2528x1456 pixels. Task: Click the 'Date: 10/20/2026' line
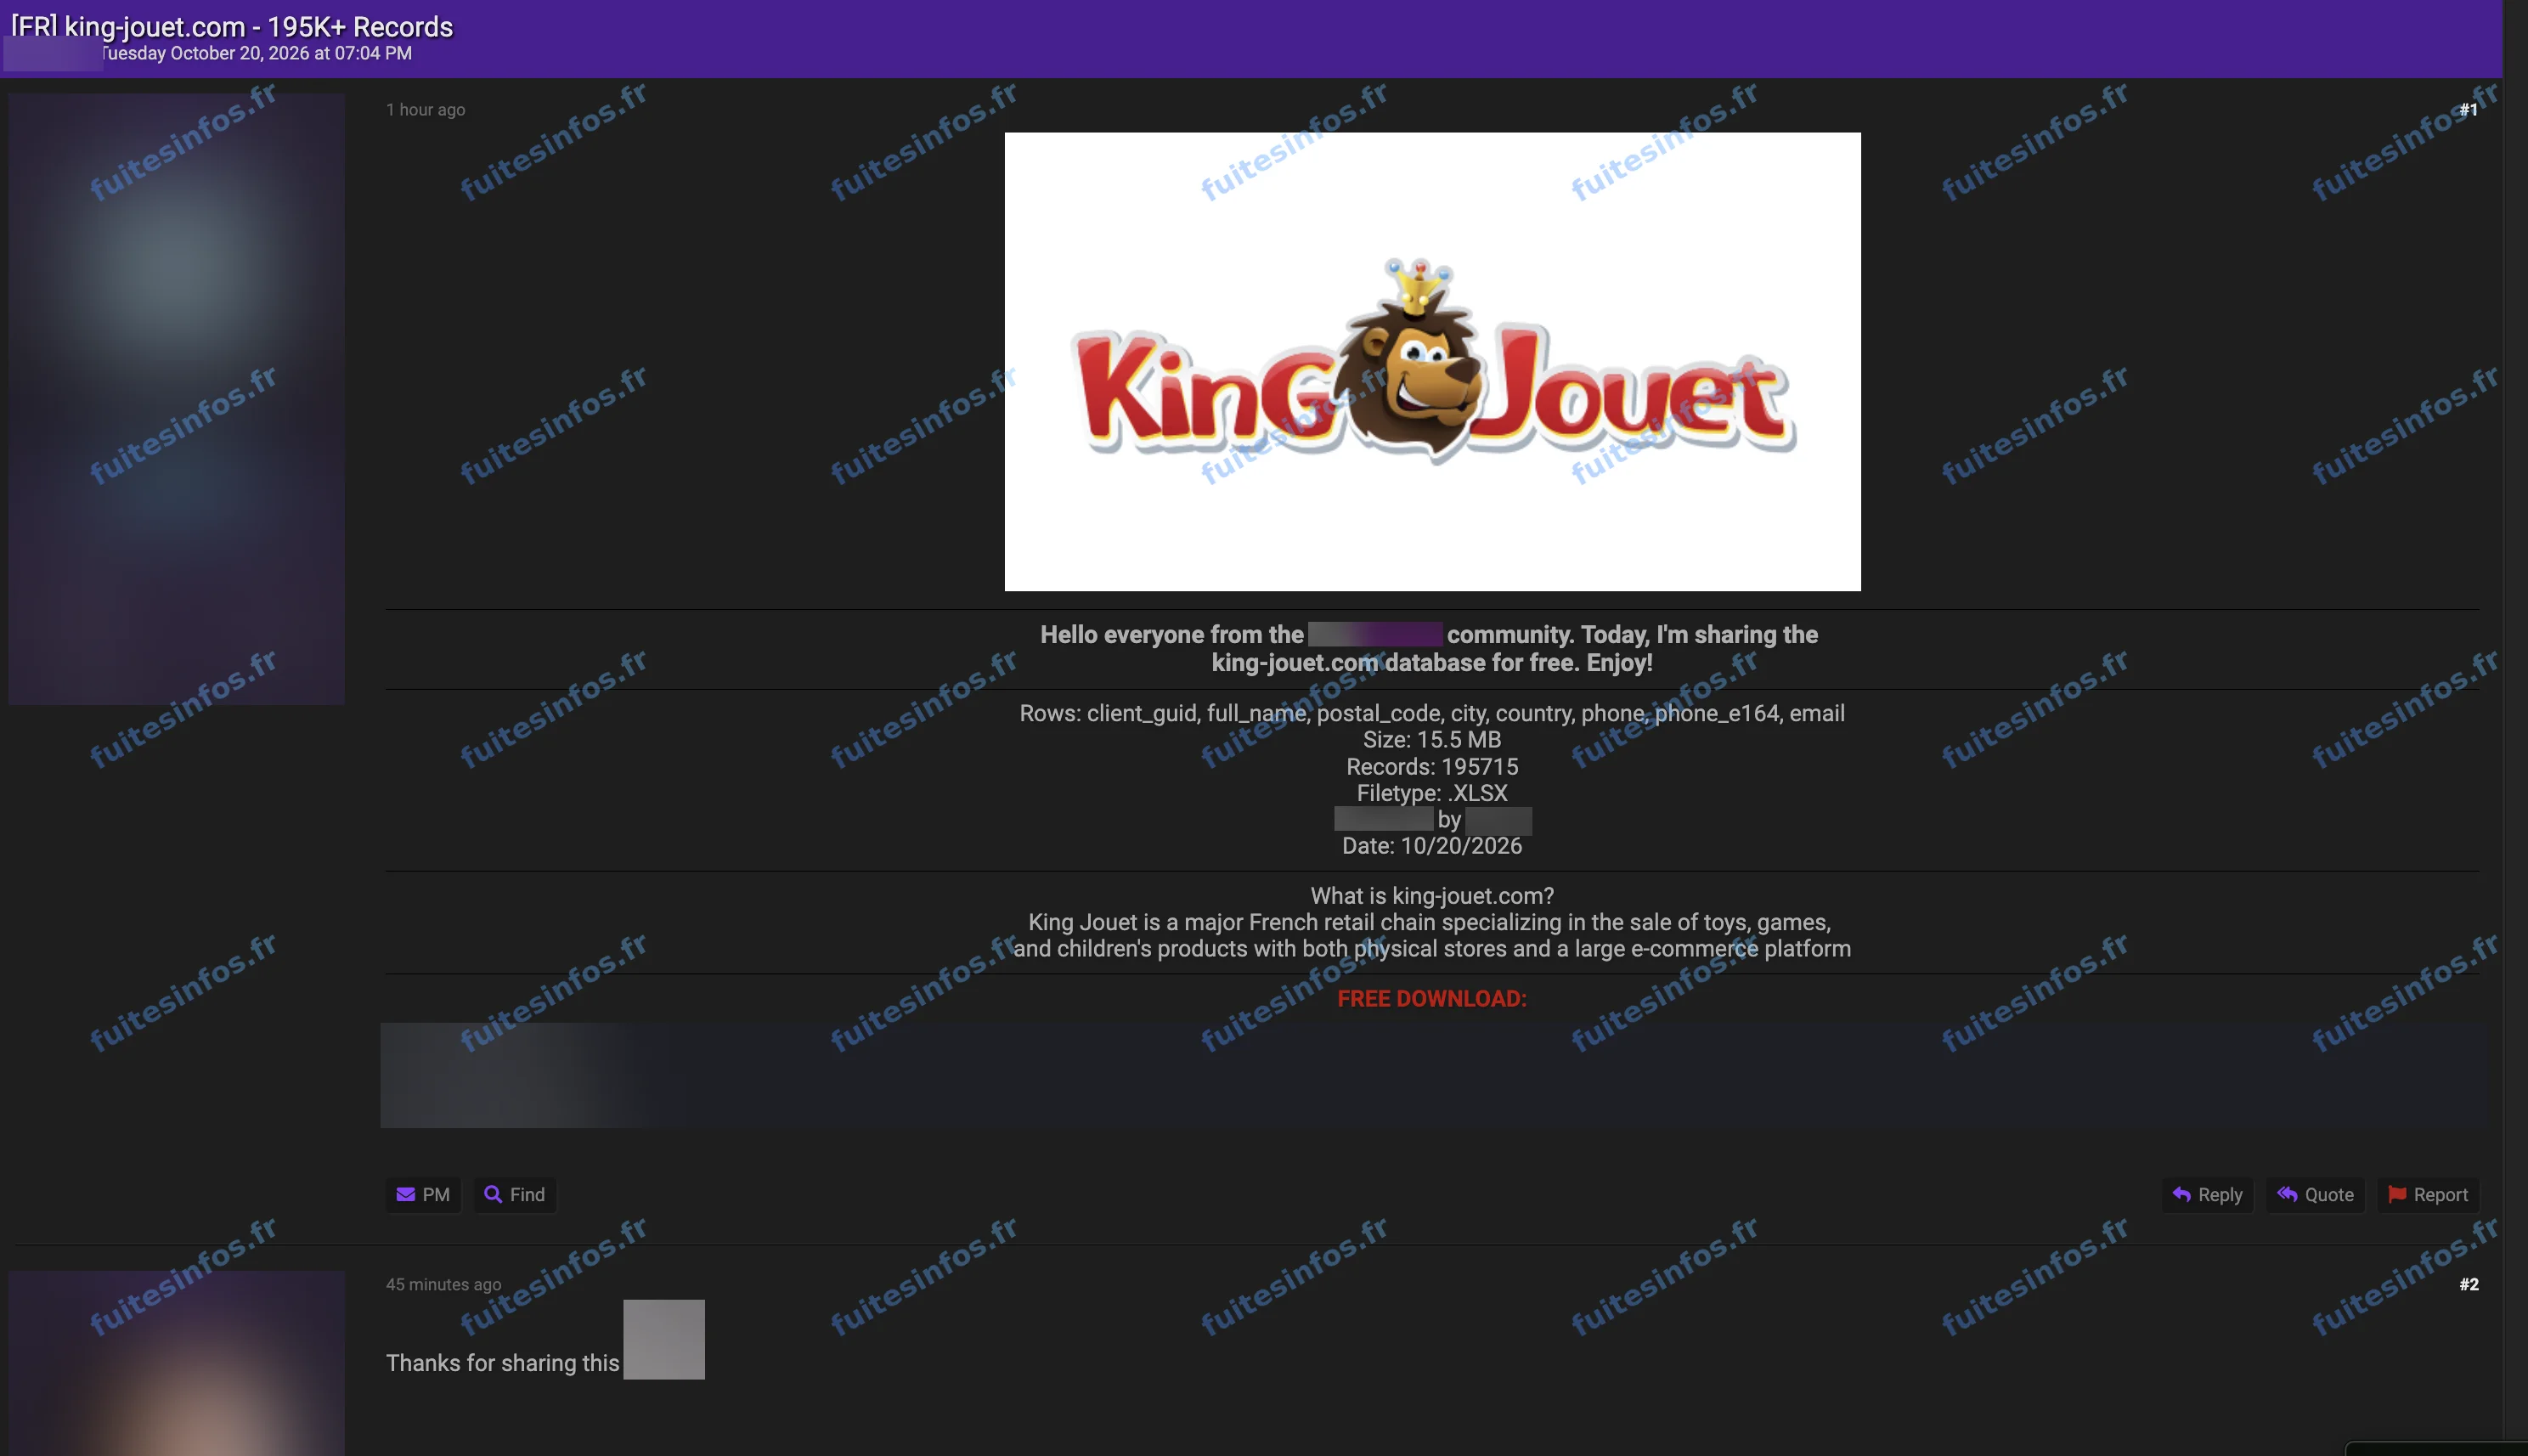pyautogui.click(x=1432, y=846)
